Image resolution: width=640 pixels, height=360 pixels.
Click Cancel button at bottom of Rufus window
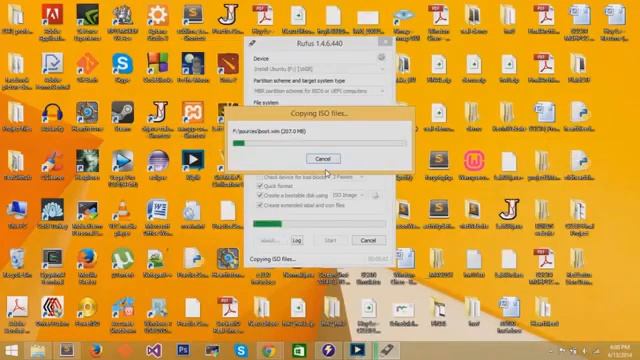368,240
